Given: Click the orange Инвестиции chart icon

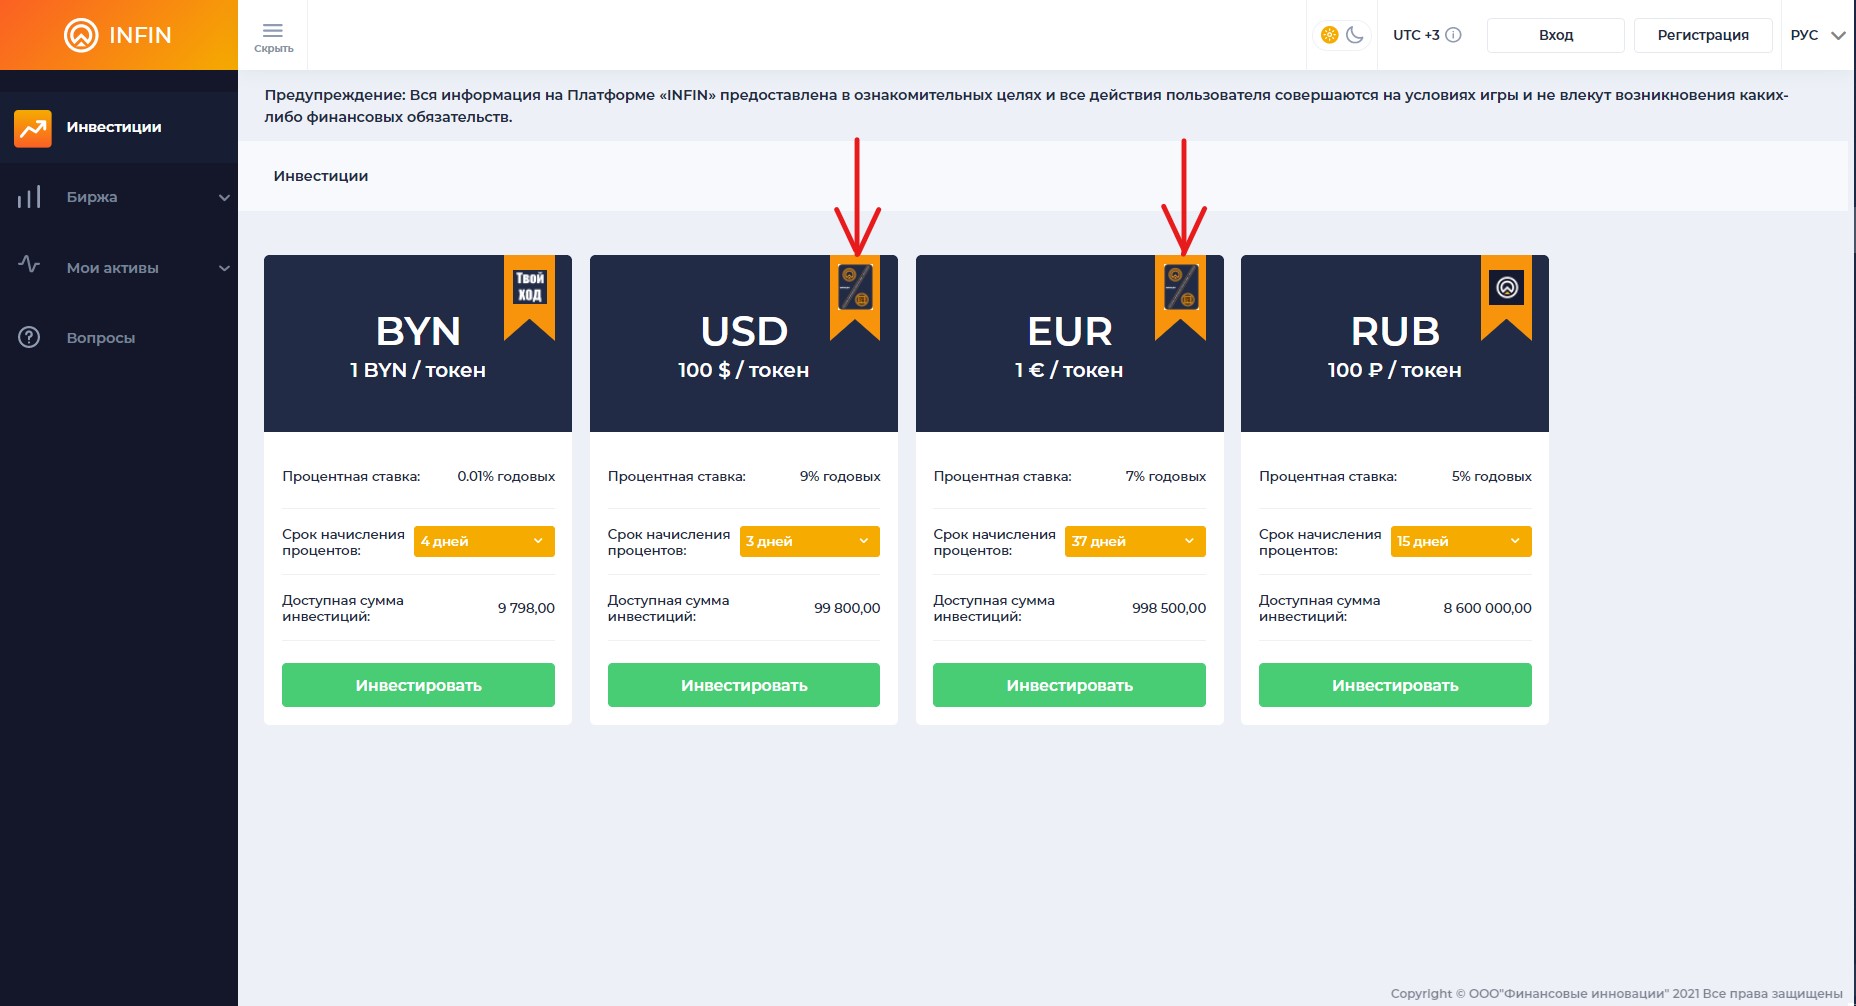Looking at the screenshot, I should [33, 128].
